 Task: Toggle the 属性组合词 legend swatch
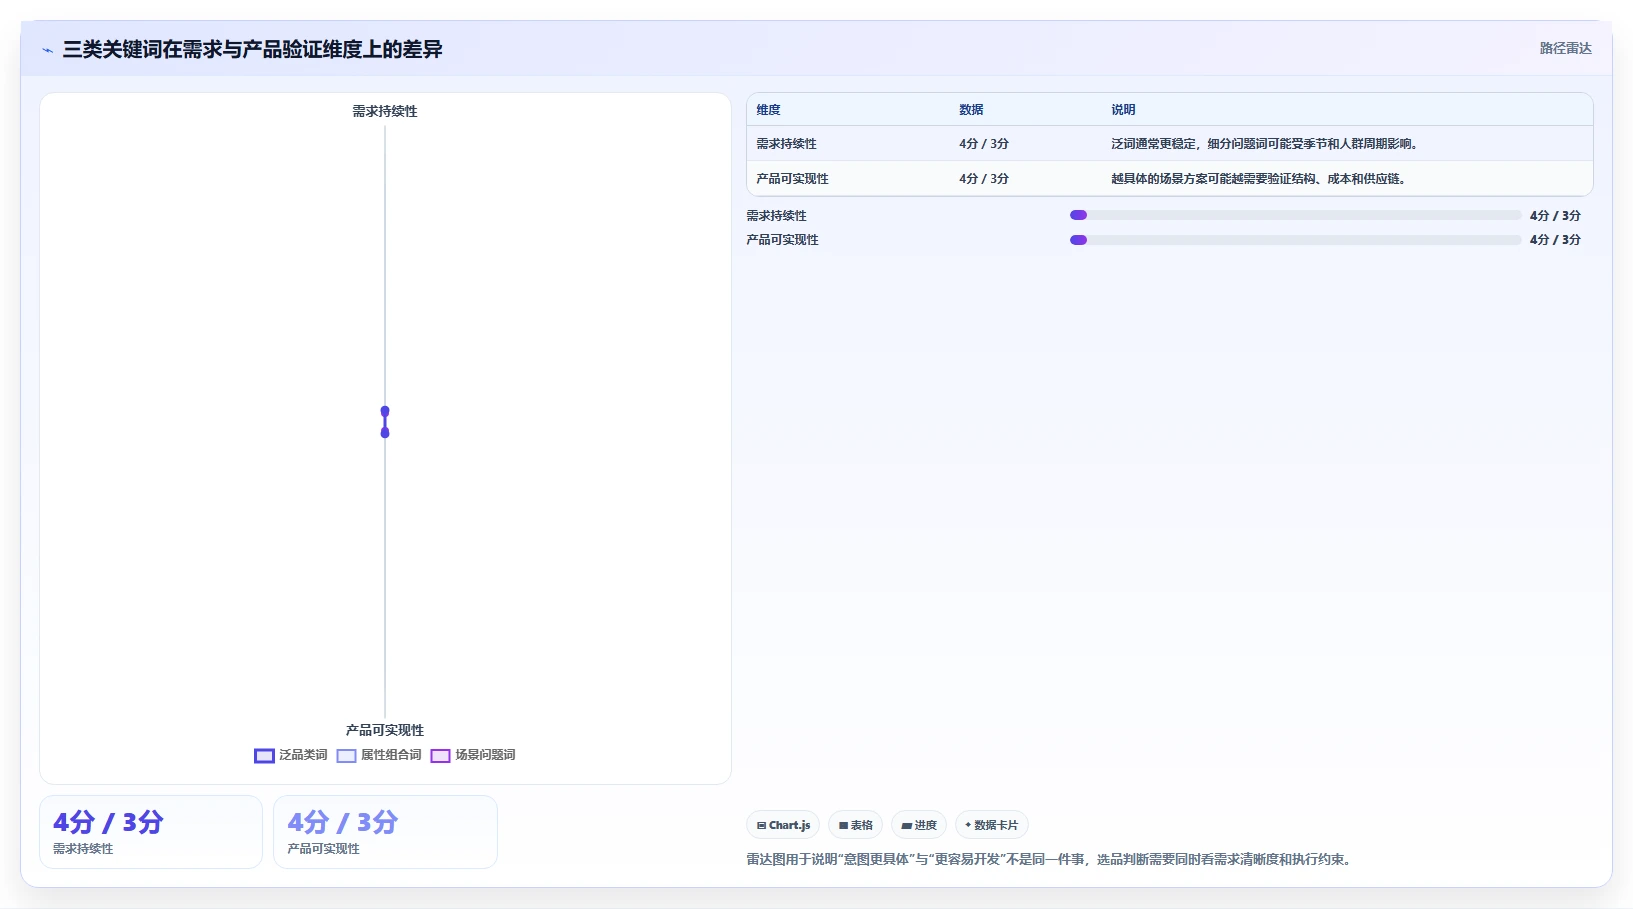click(x=346, y=756)
